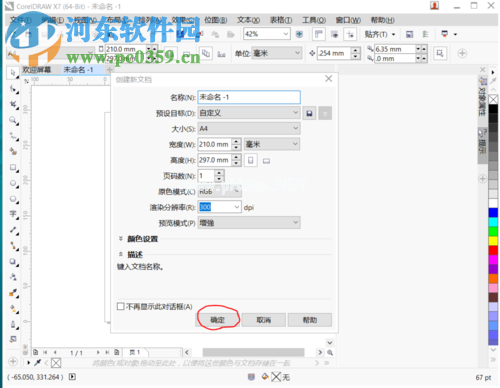Select the Transparency tool
The width and height of the screenshot is (500, 388).
click(14, 277)
